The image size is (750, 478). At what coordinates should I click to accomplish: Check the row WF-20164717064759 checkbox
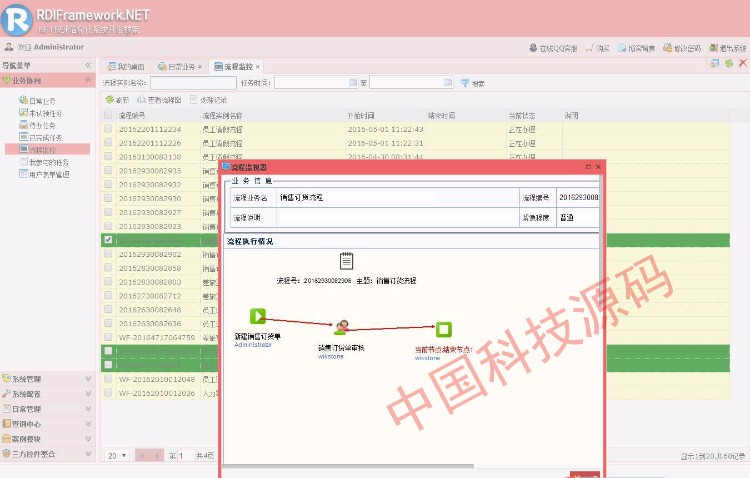pyautogui.click(x=108, y=337)
